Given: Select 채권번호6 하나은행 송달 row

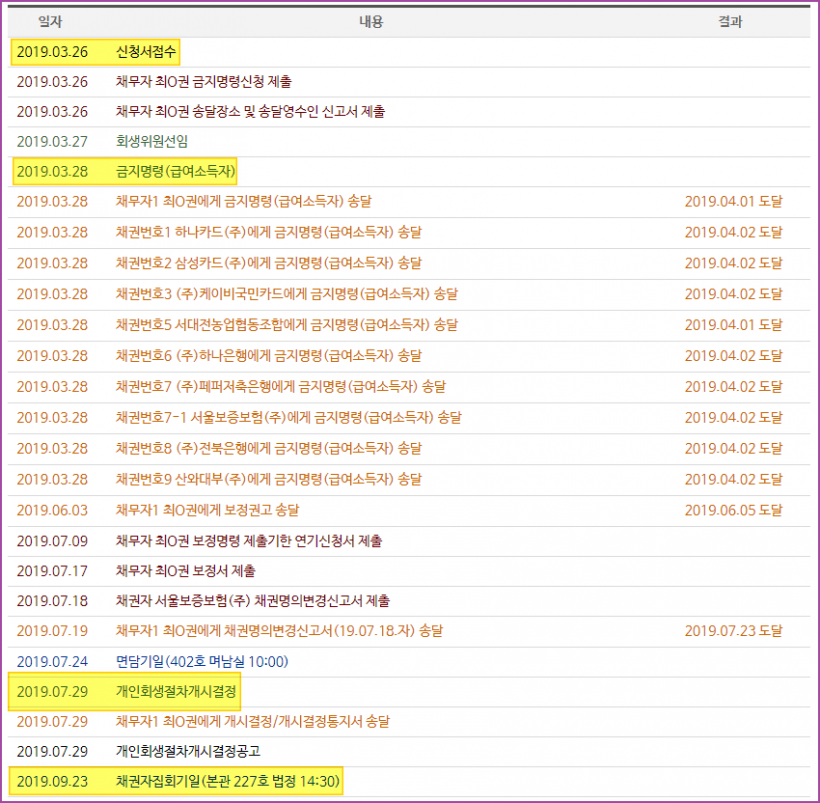Looking at the screenshot, I should [x=409, y=356].
